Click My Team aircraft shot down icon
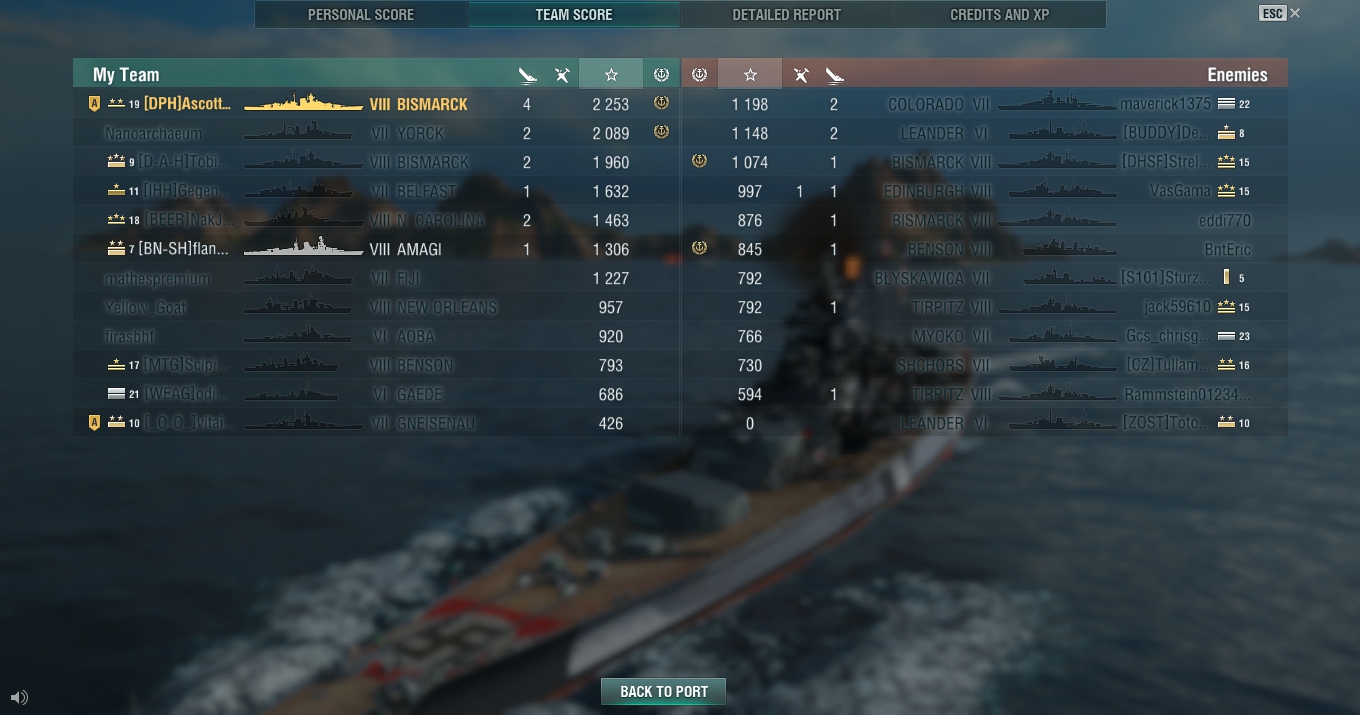1360x715 pixels. pos(562,74)
